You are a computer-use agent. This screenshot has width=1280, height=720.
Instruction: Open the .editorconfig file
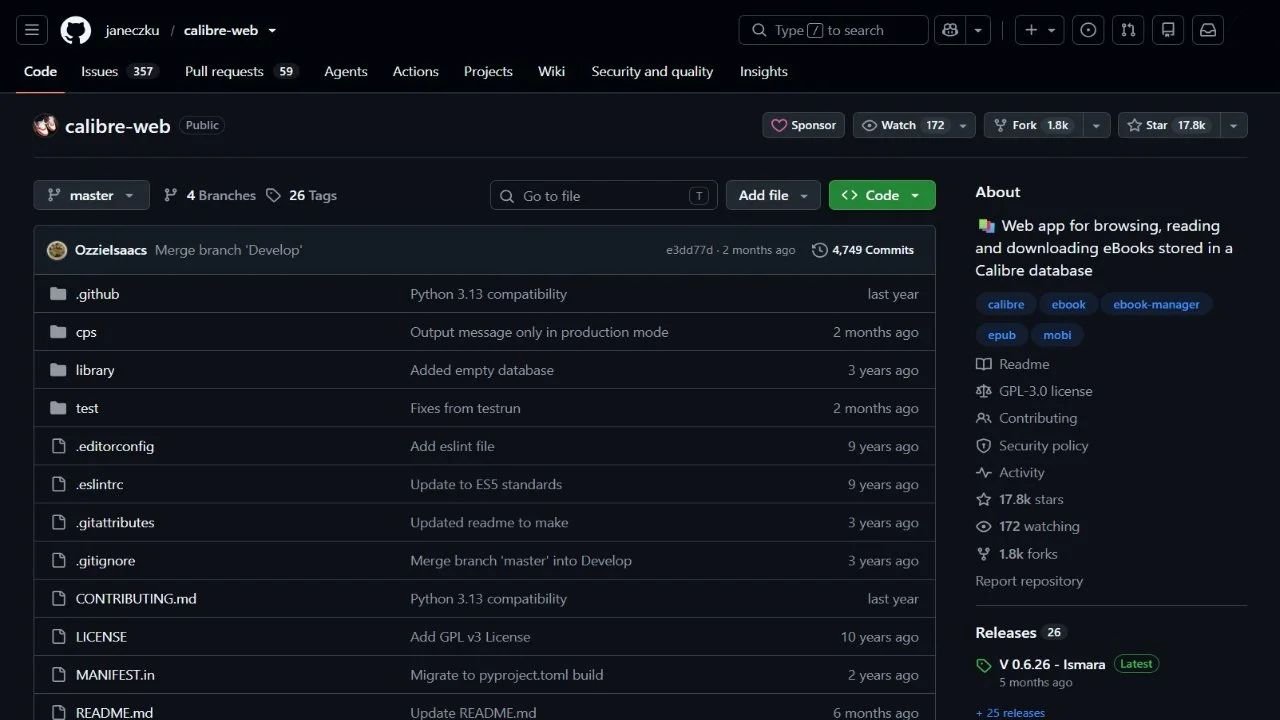tap(115, 446)
